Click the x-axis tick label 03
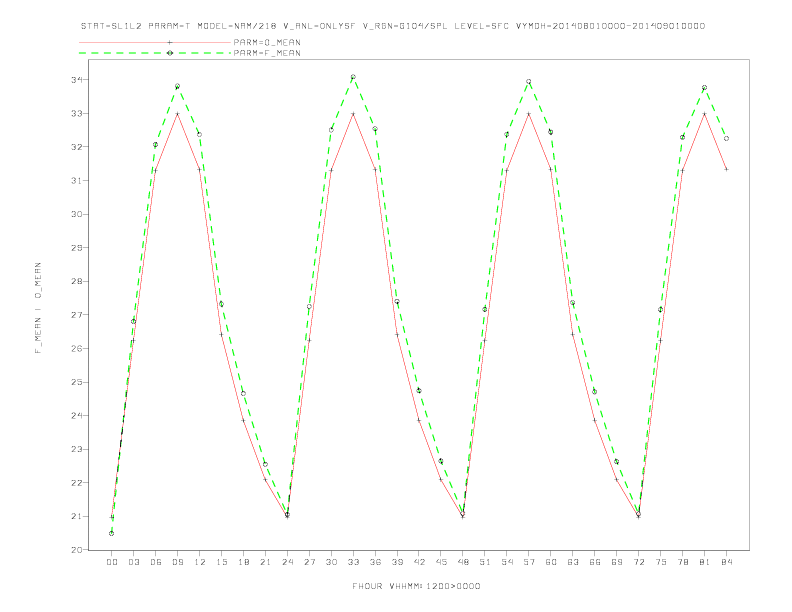The height and width of the screenshot is (612, 792). click(x=133, y=562)
